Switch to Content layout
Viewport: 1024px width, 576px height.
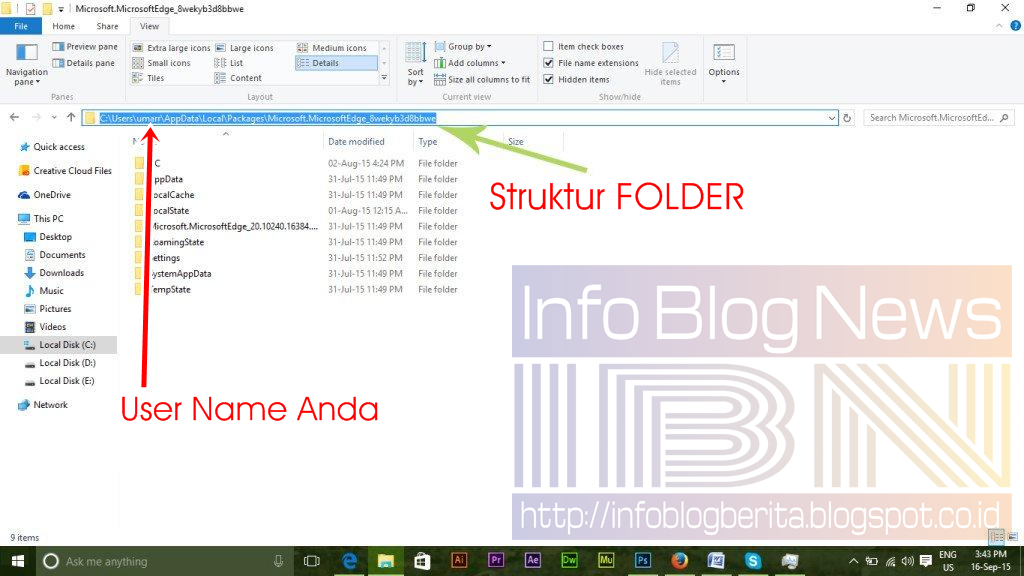(238, 78)
